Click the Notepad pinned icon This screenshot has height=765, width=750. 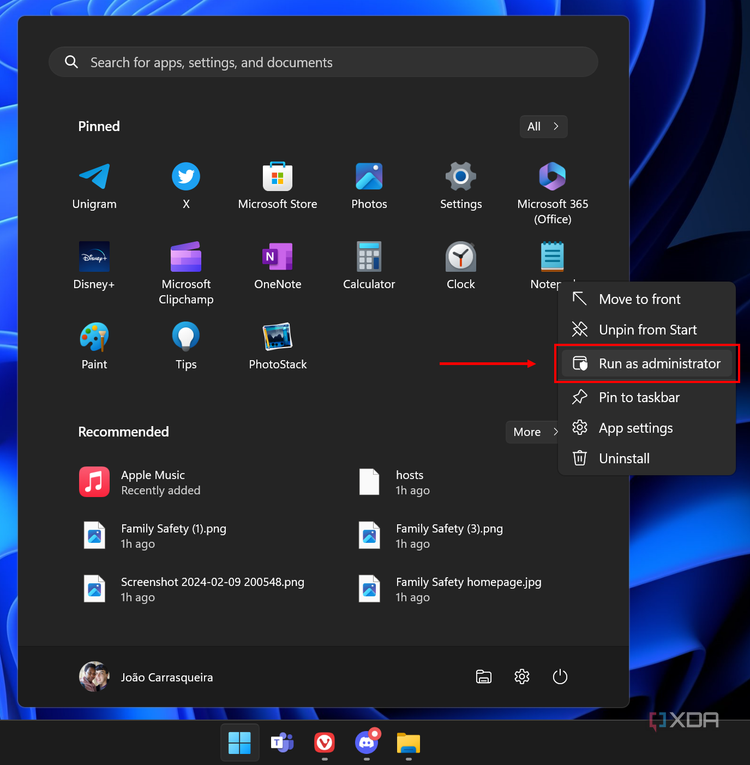point(552,257)
